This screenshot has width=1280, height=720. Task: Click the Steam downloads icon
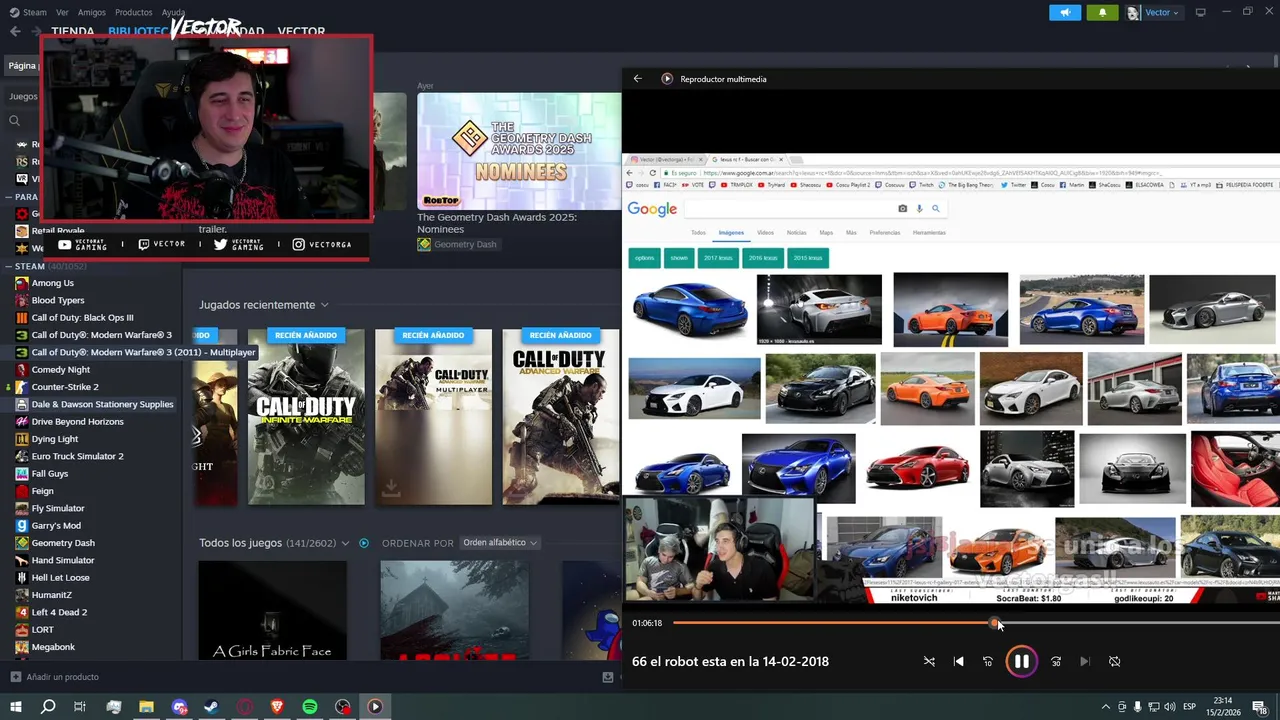pos(607,677)
